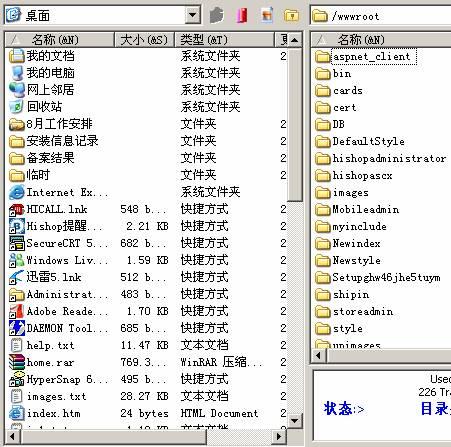Select the cards remote folder
Viewport: 451px width, 447px height.
click(x=339, y=91)
